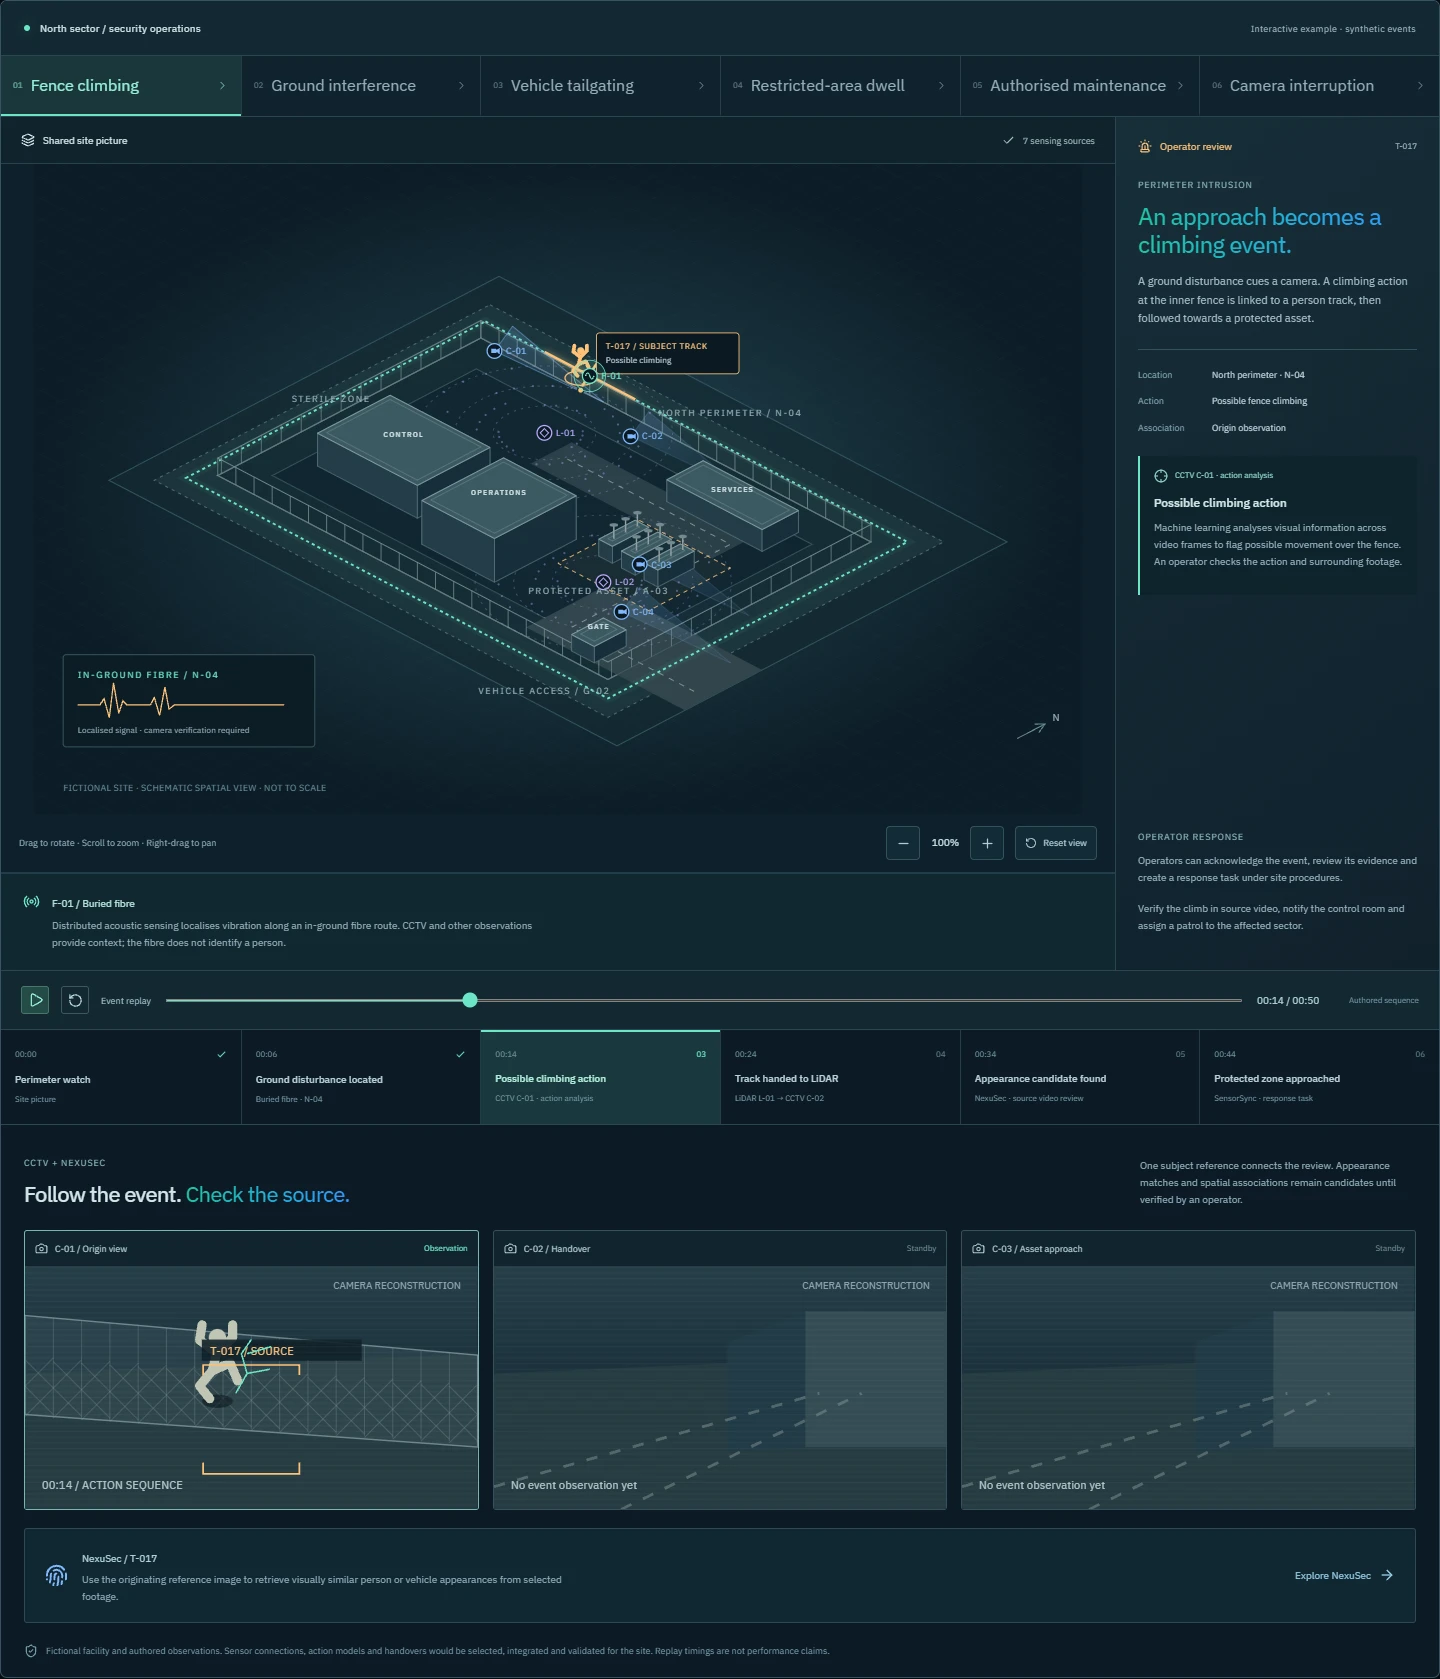Open the Fence climbing scenario tab
The image size is (1440, 1679).
click(x=121, y=86)
